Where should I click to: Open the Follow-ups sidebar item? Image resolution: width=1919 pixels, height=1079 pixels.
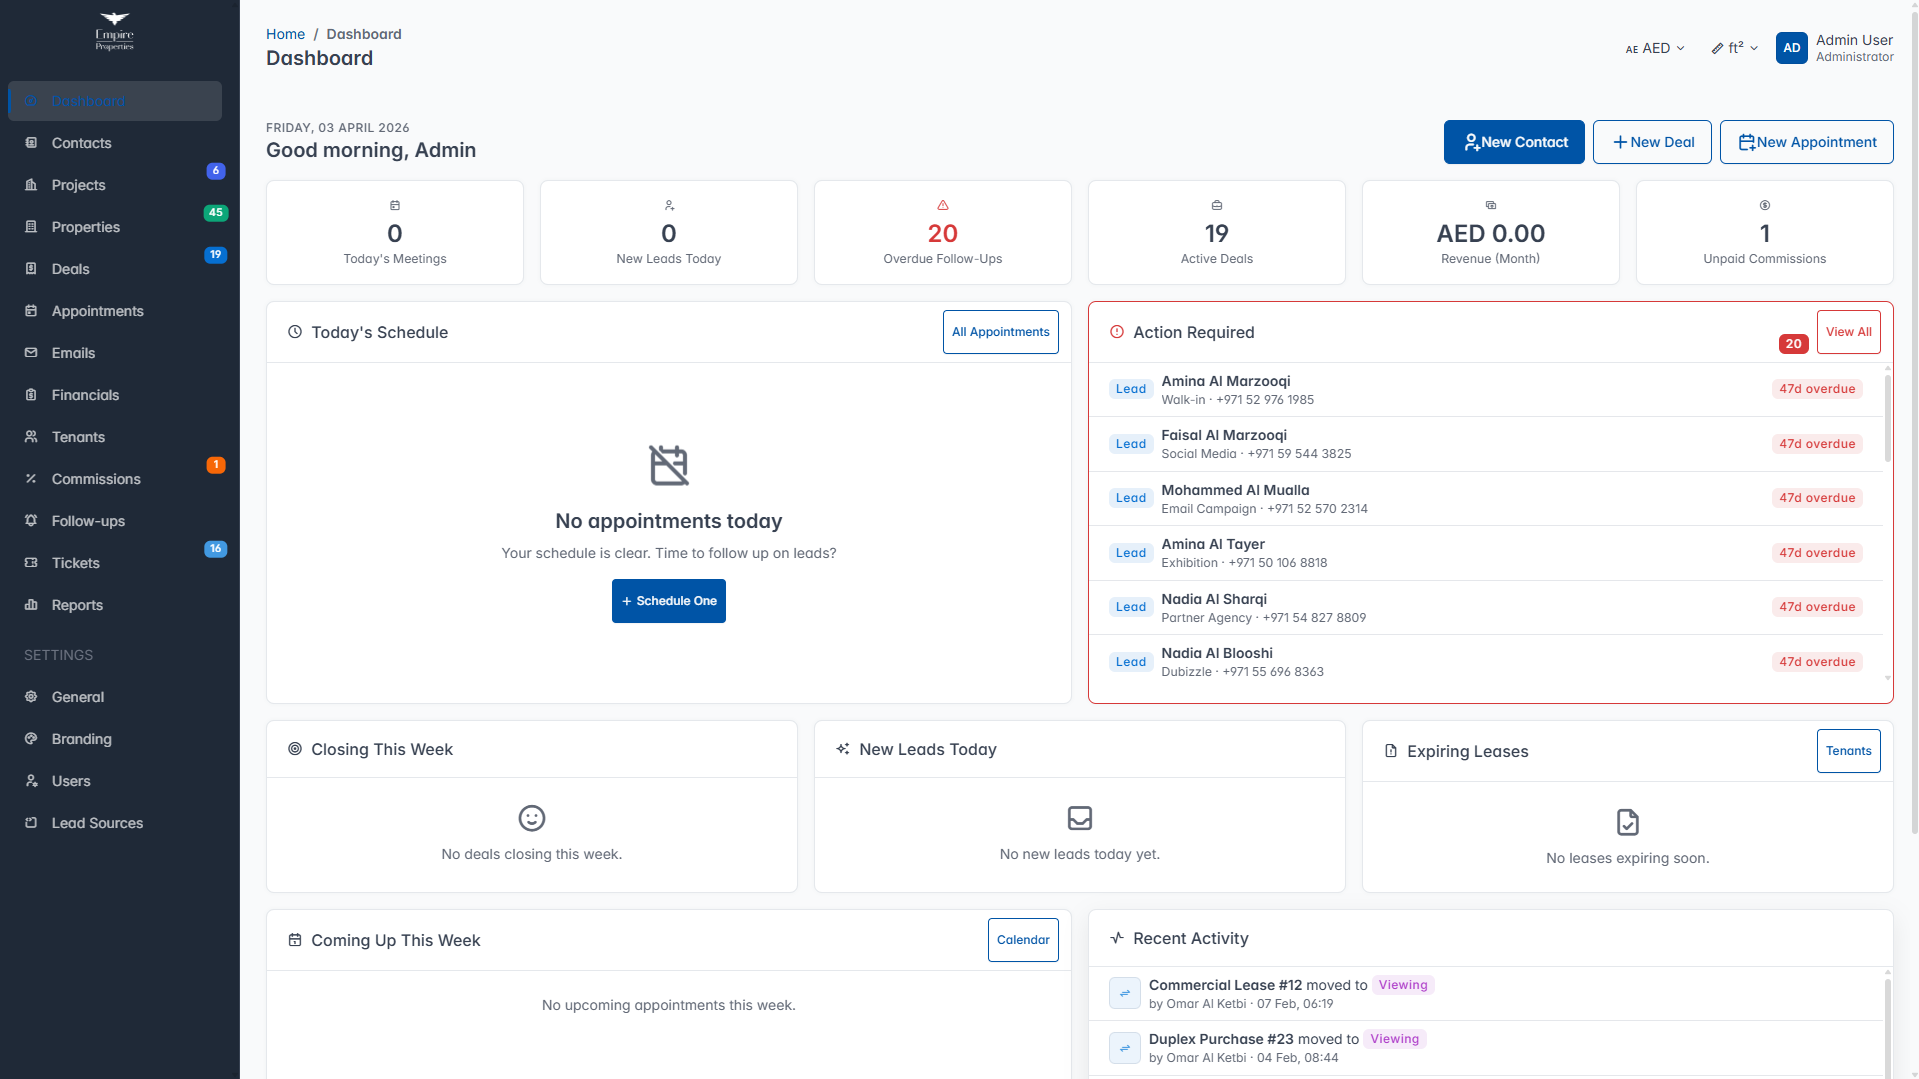coord(88,521)
